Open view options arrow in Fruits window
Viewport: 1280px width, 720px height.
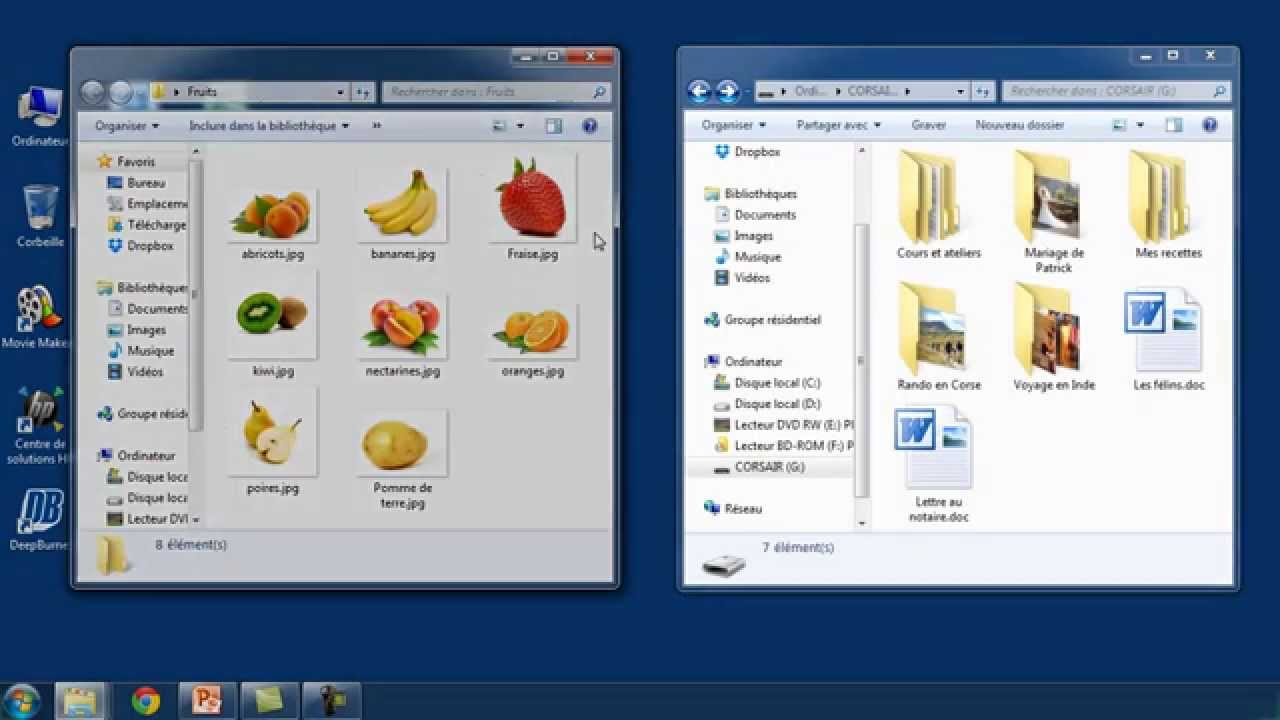(520, 126)
